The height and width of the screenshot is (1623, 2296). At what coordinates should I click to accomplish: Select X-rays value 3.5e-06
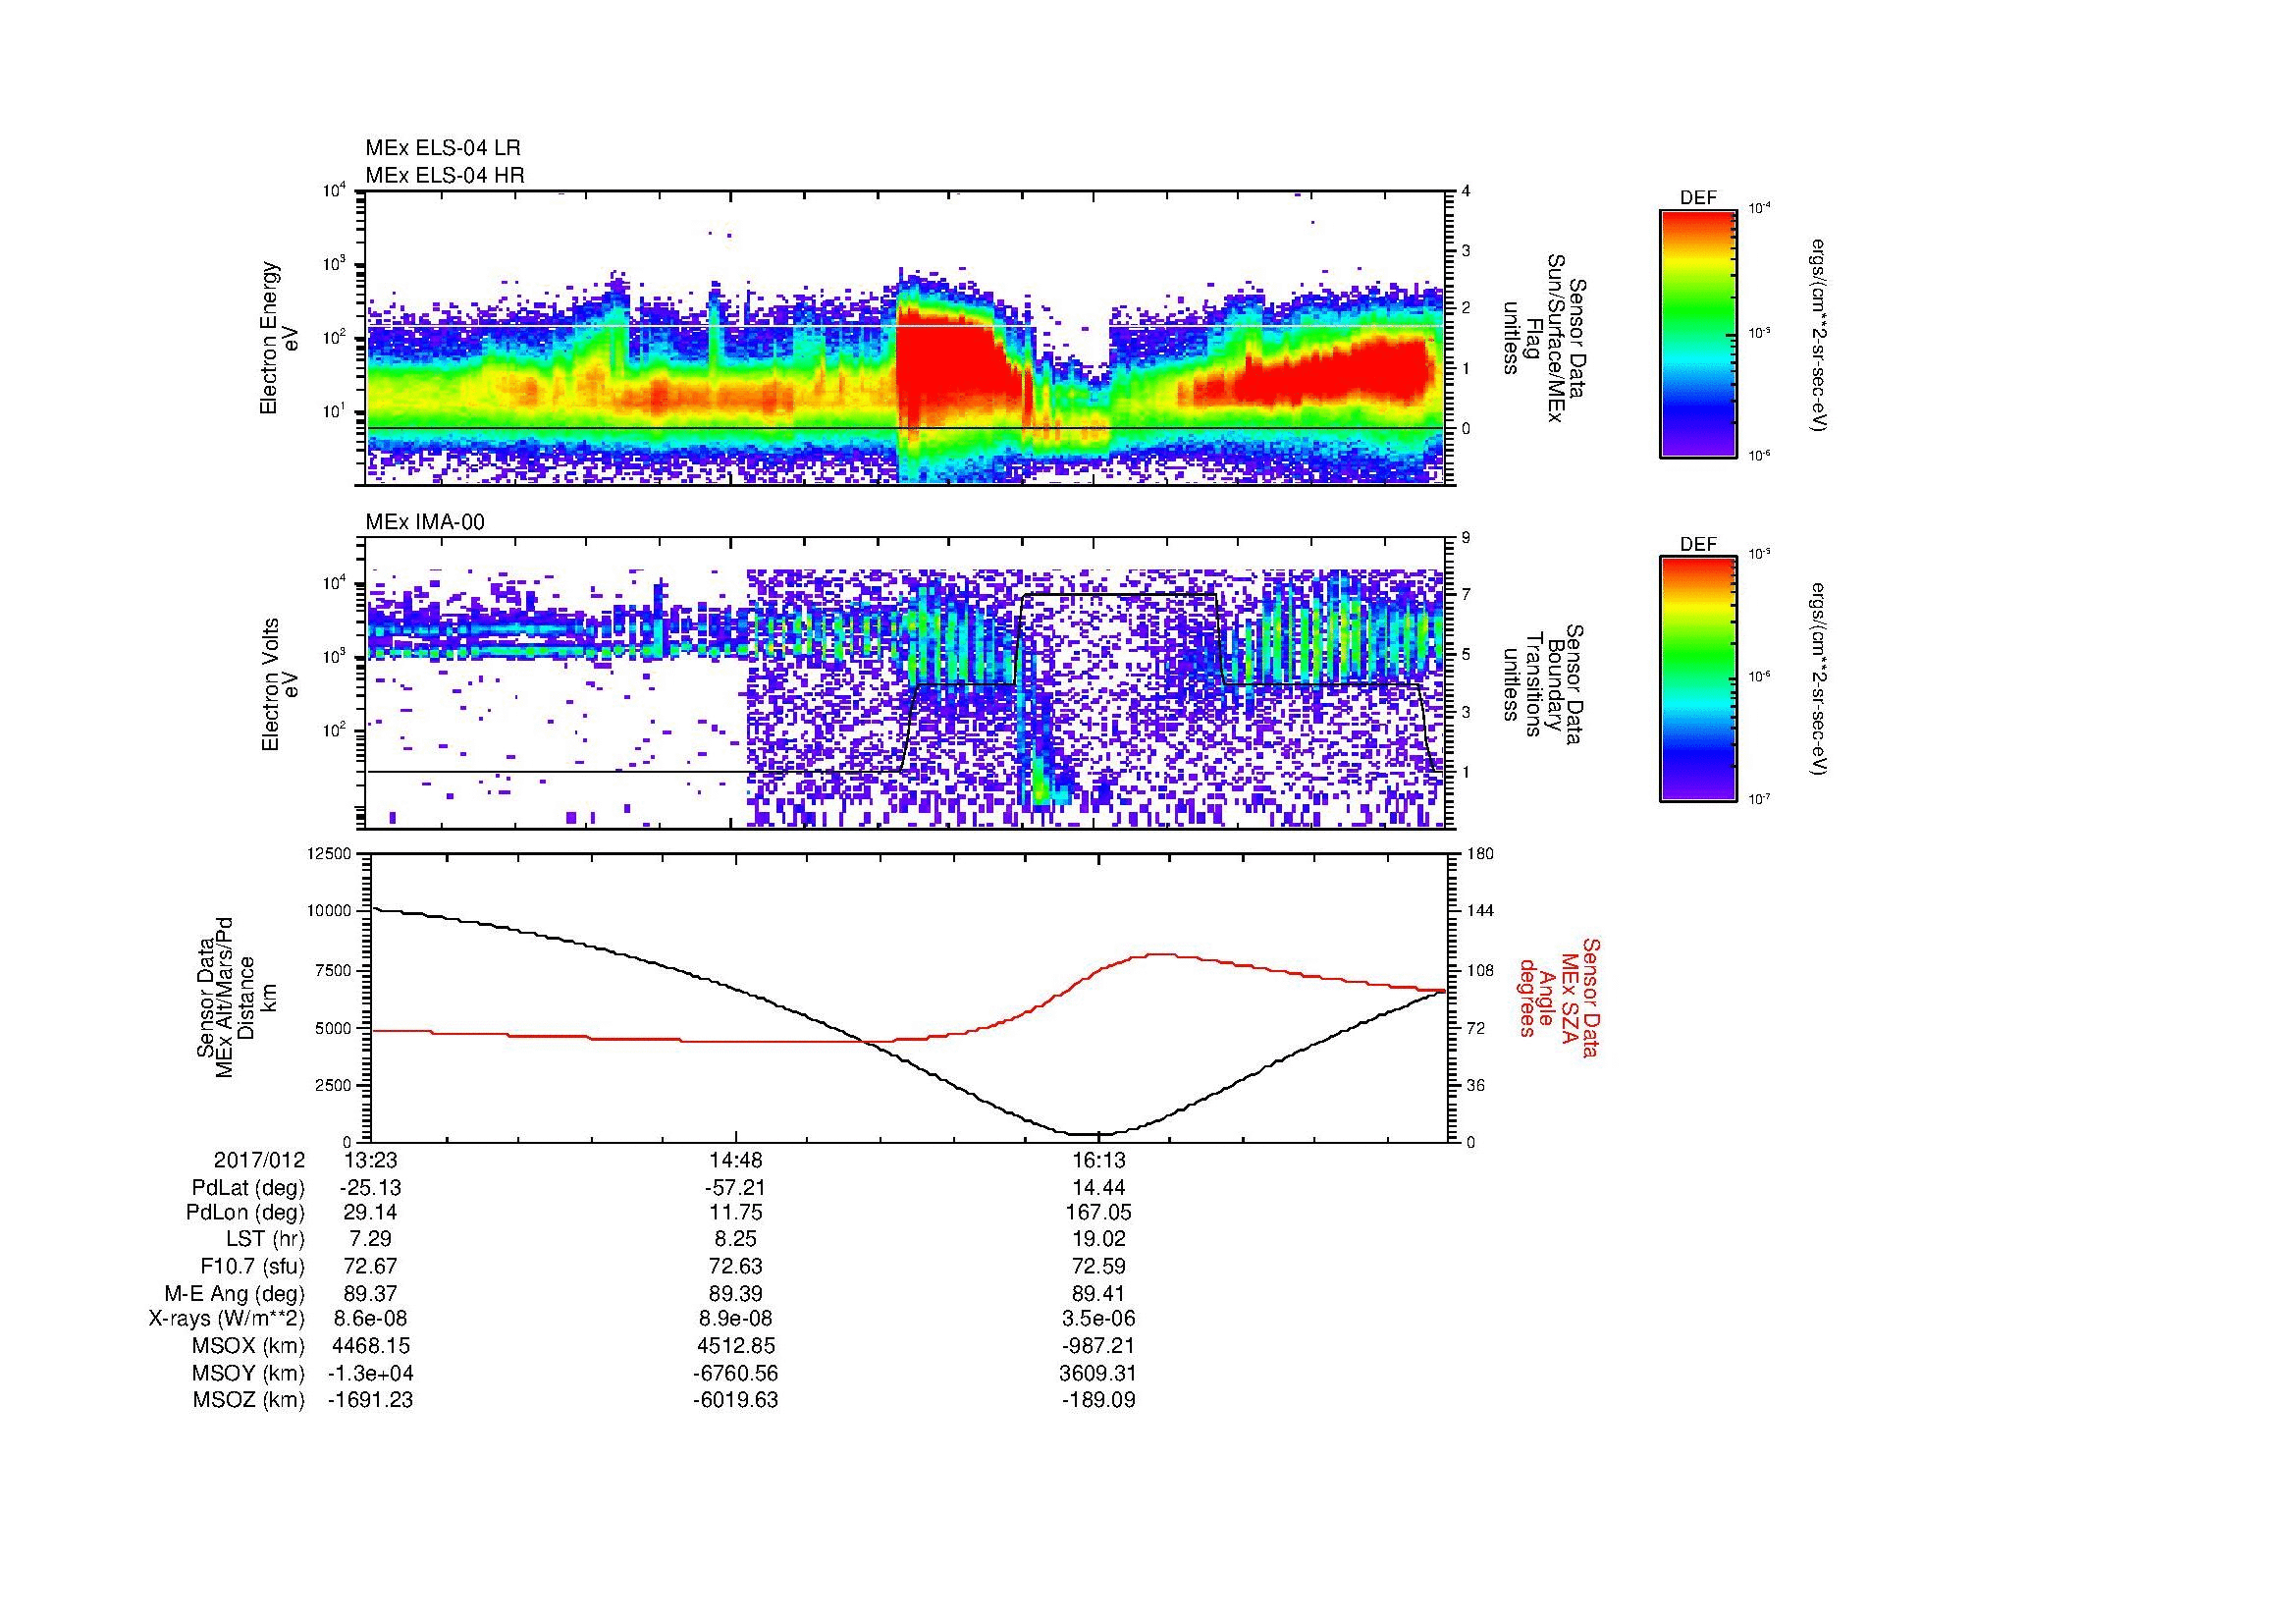[1098, 1319]
